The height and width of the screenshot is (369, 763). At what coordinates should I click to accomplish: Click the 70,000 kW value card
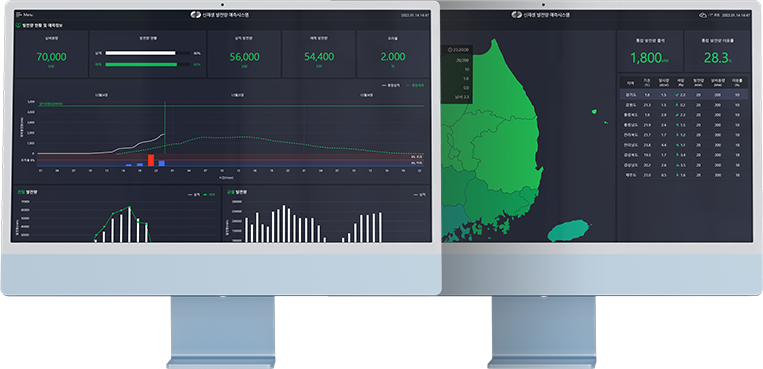[x=51, y=54]
